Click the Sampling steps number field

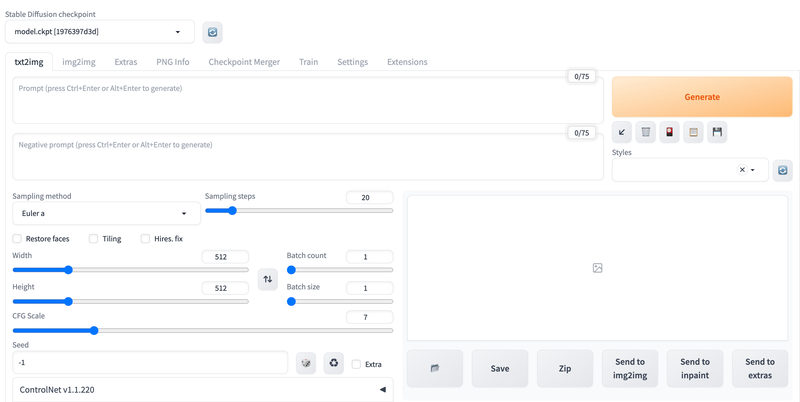tap(370, 197)
